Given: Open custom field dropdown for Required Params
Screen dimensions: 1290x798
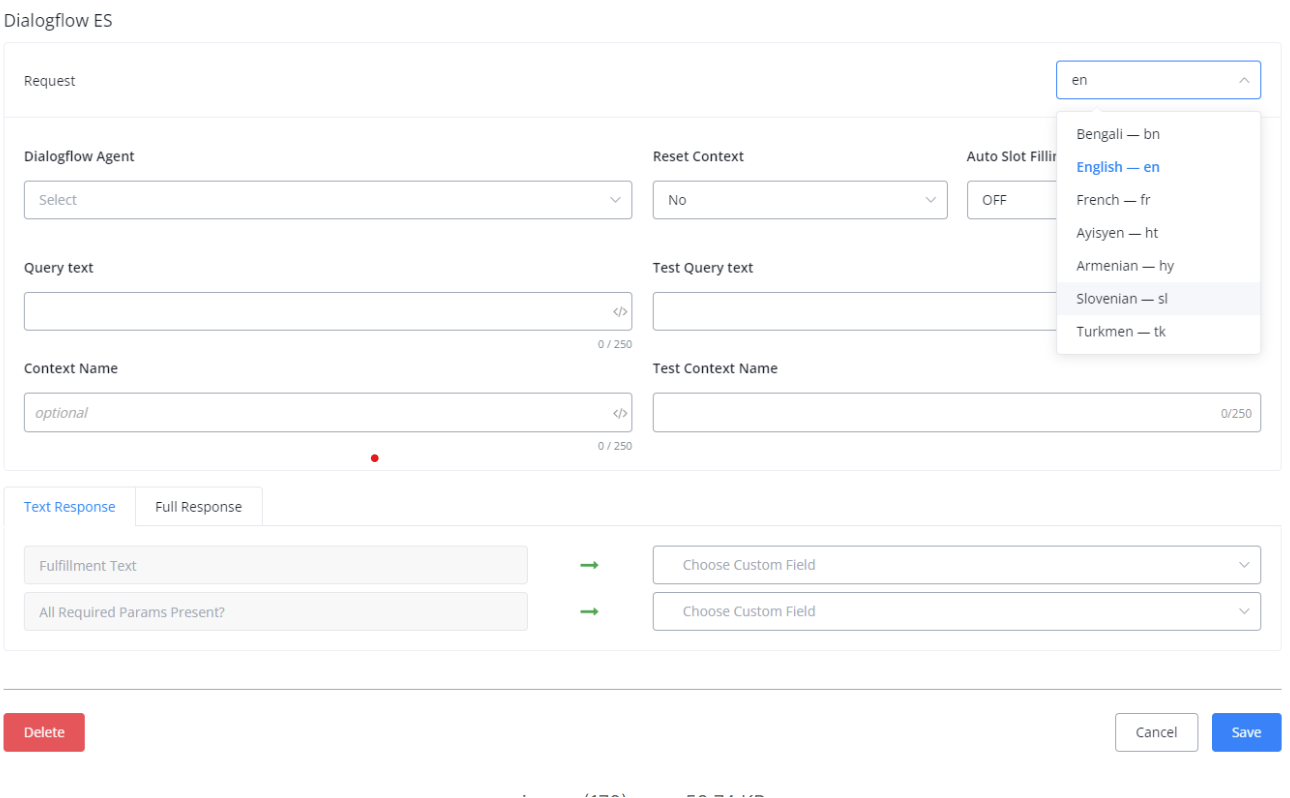Looking at the screenshot, I should [x=957, y=611].
